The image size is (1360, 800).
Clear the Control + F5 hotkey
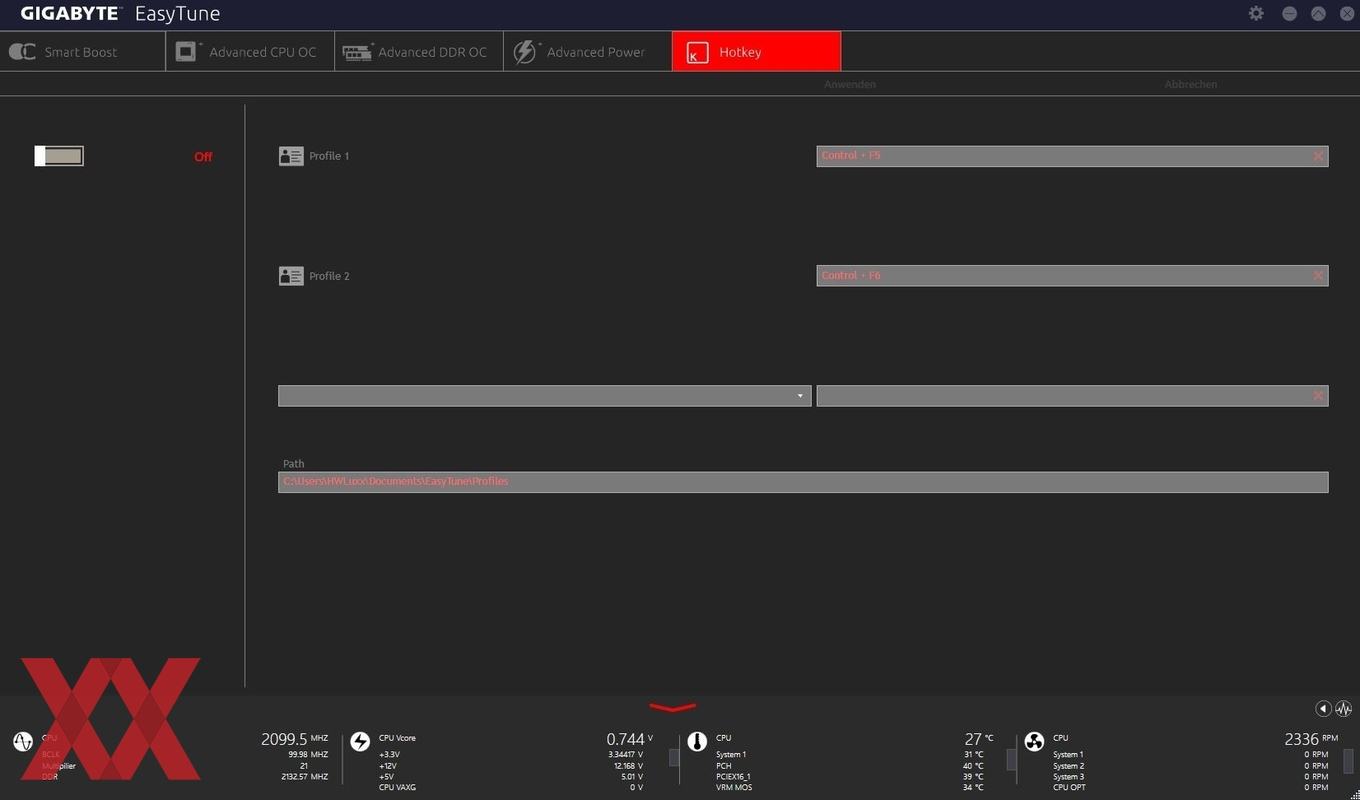[1318, 156]
